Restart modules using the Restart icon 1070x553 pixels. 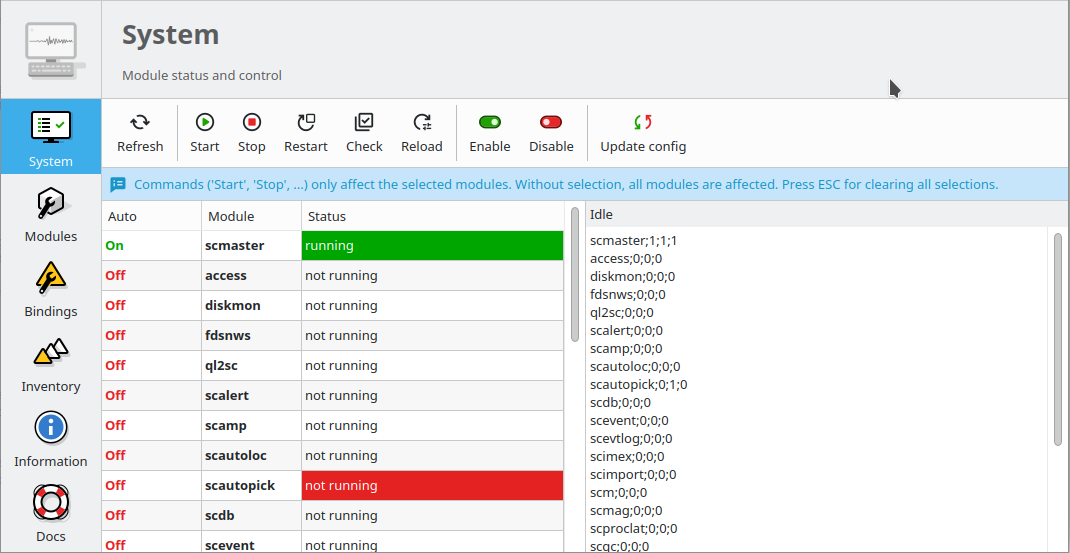click(x=306, y=123)
